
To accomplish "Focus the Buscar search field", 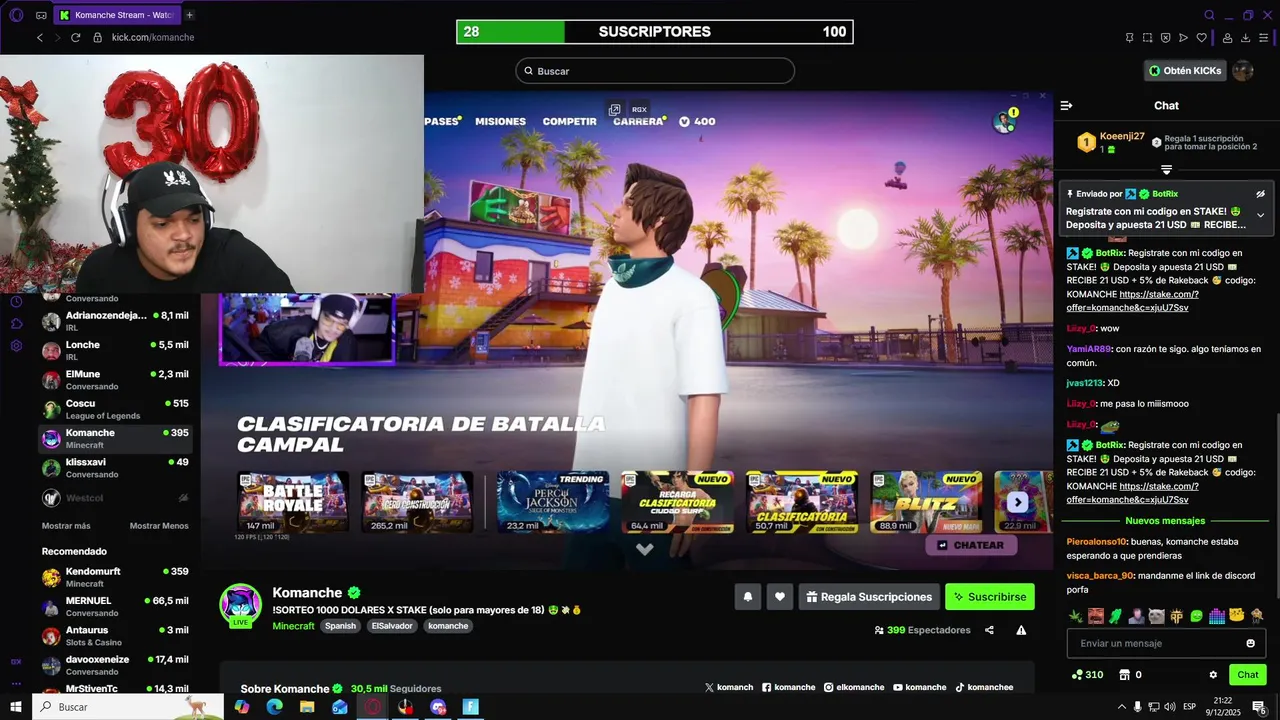I will [x=655, y=71].
